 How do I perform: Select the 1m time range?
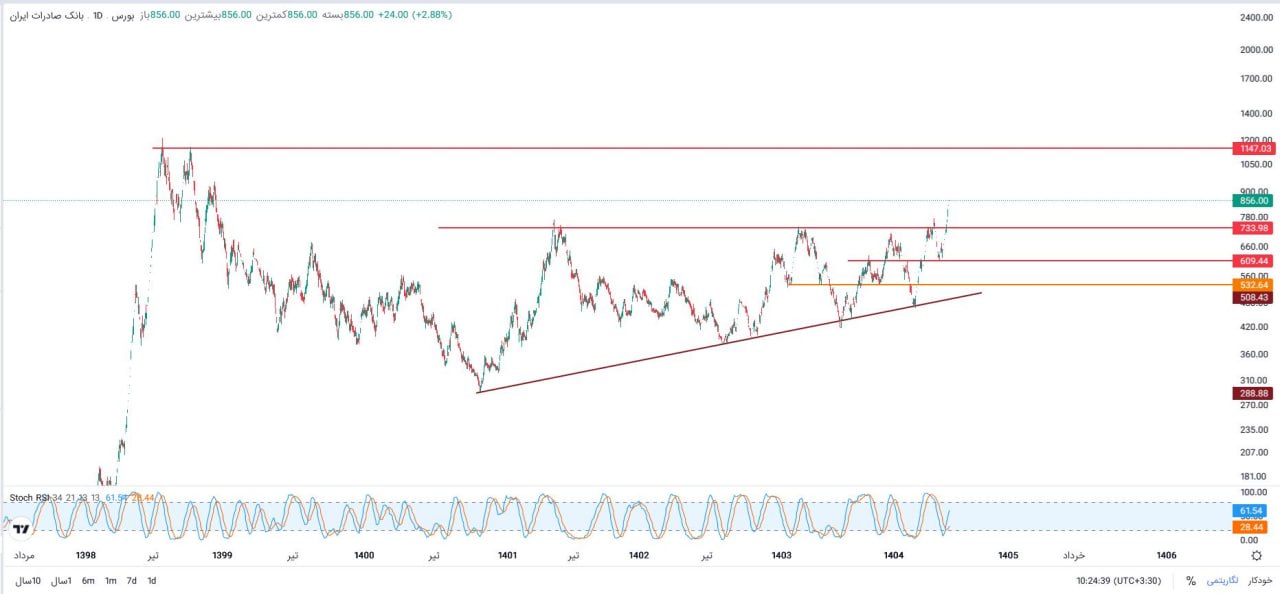[x=110, y=580]
